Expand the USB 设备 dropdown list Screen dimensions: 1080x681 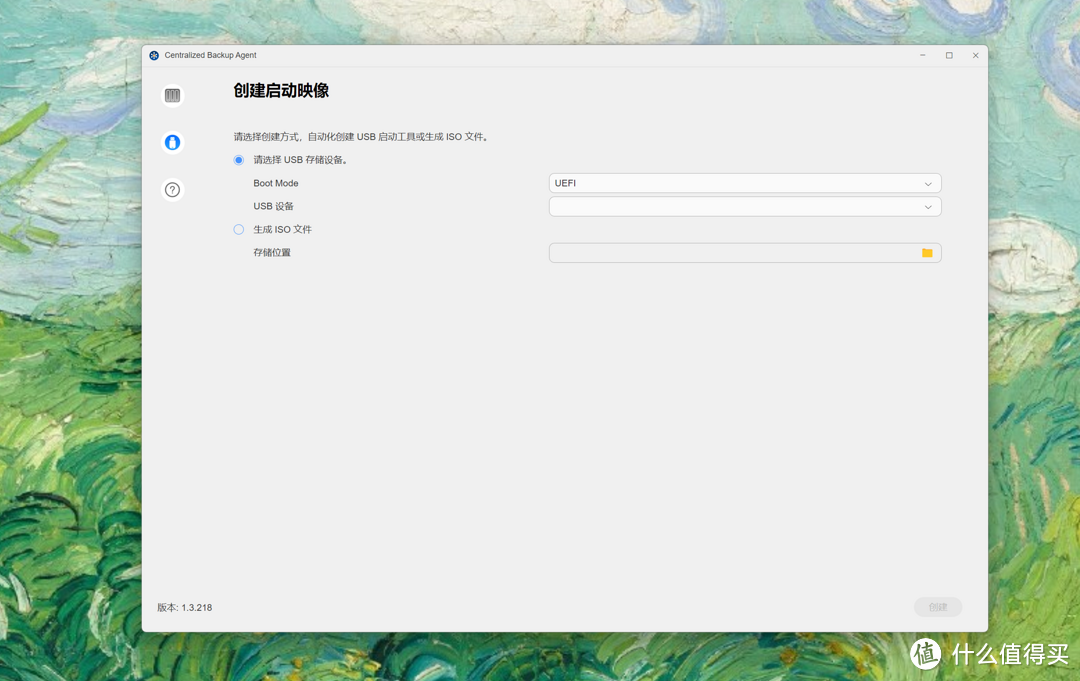coord(744,207)
